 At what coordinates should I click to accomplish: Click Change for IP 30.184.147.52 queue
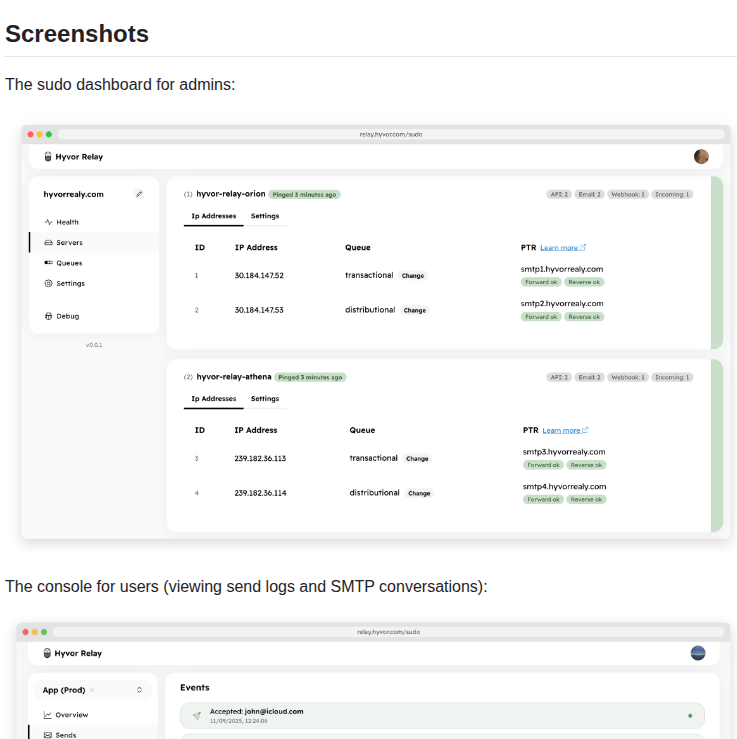(x=413, y=276)
